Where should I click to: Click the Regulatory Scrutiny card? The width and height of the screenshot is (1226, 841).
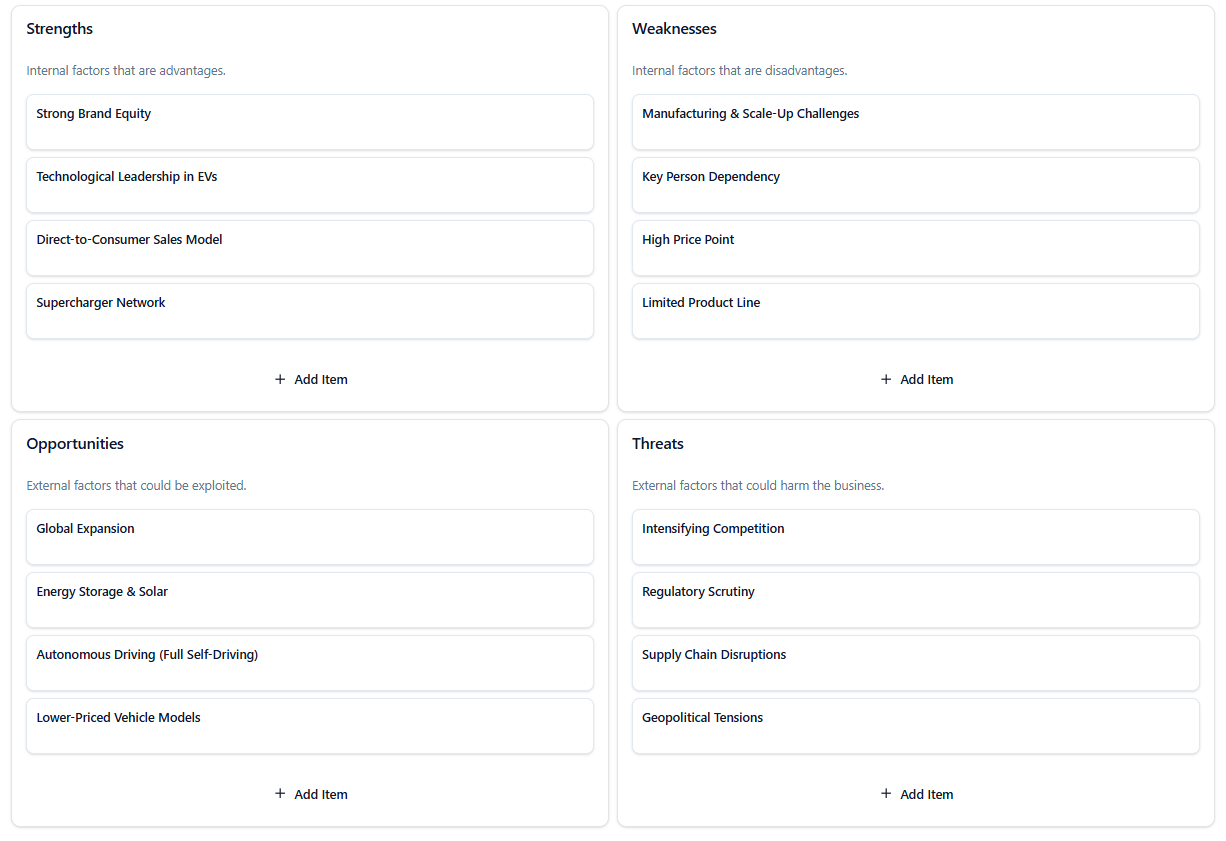click(x=915, y=600)
